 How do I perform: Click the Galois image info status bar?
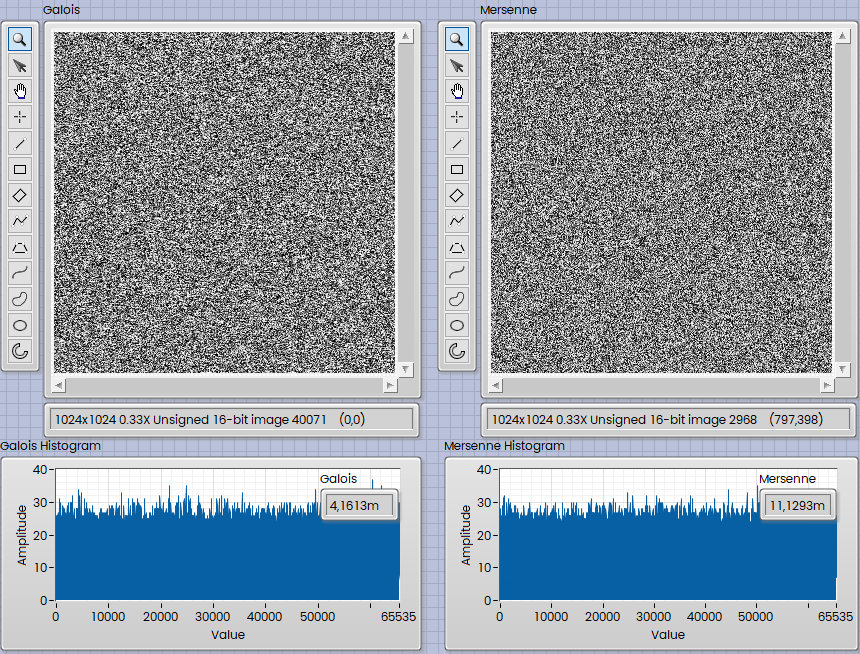click(231, 420)
